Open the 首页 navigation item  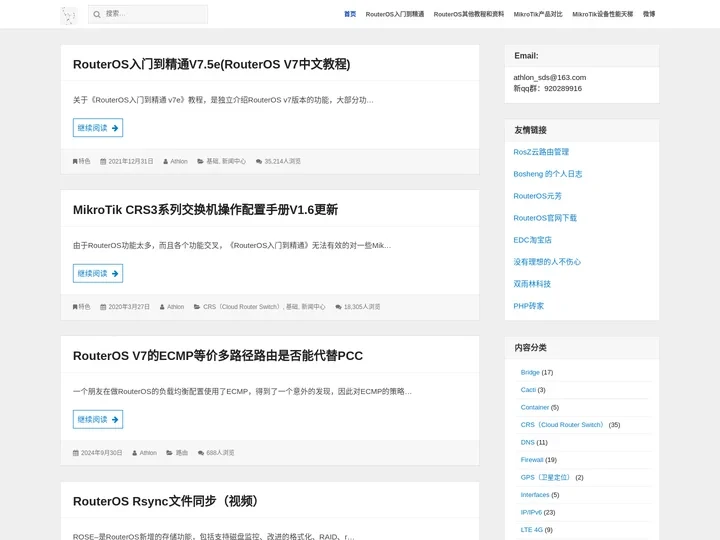pos(350,14)
